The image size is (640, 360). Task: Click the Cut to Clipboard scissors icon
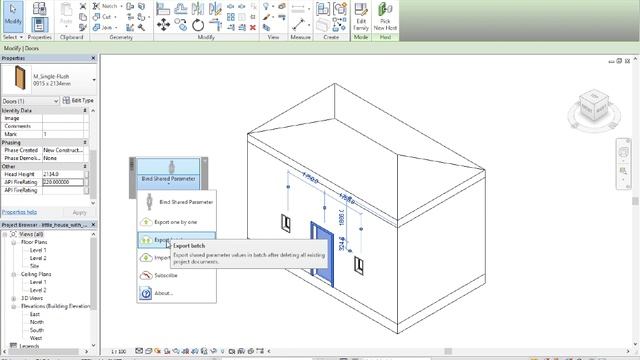tap(83, 6)
